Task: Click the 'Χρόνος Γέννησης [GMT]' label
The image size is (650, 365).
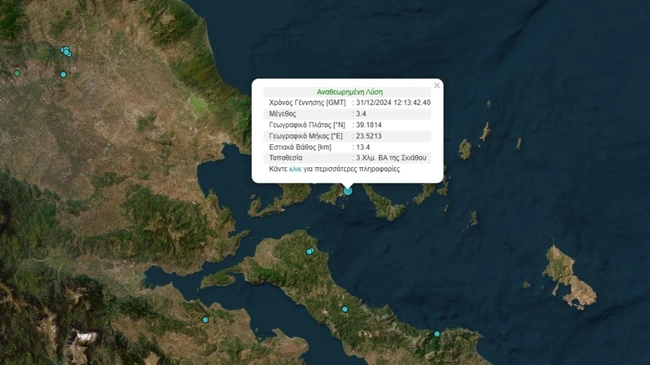Action: click(x=307, y=102)
